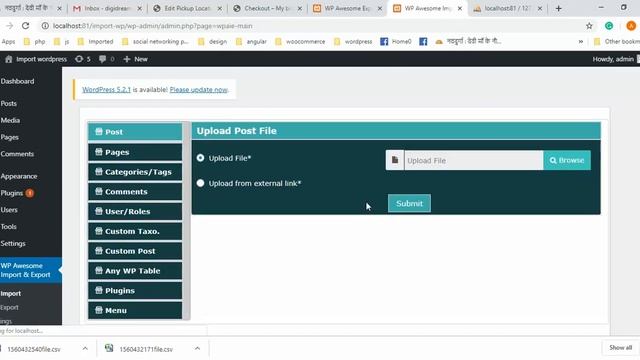
Task: Choose the Custom Post tab
Action: 135,251
